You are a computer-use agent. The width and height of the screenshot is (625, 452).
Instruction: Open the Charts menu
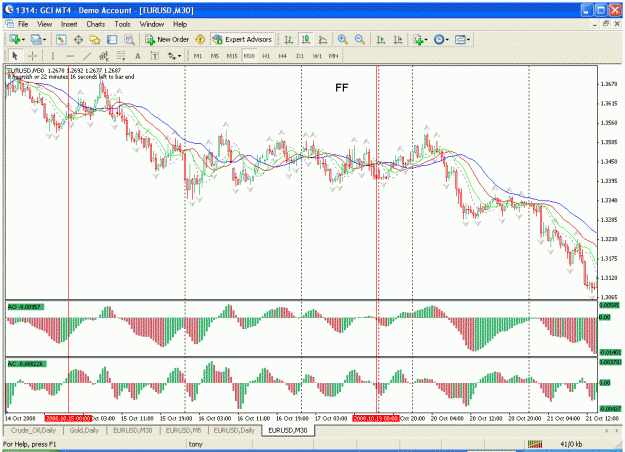(x=96, y=24)
